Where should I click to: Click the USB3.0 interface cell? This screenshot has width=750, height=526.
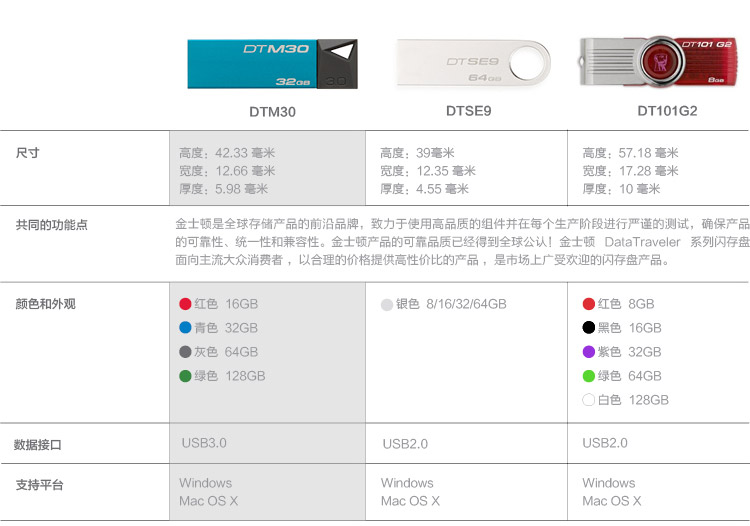click(204, 442)
